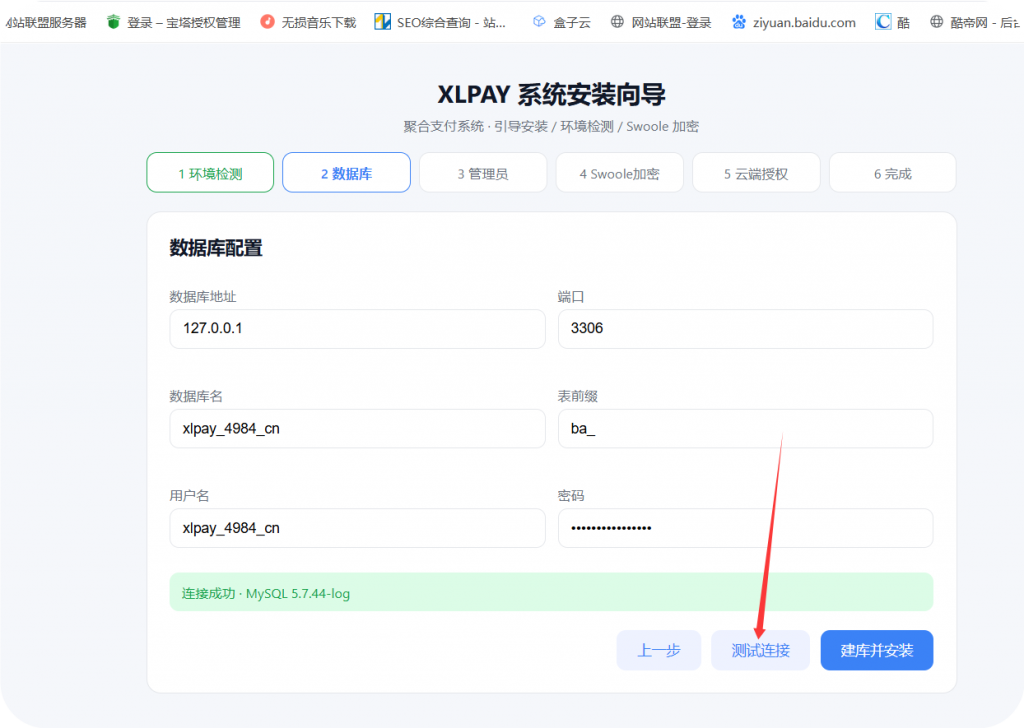Click the 测试连接 button
This screenshot has height=728, width=1024.
[x=761, y=650]
